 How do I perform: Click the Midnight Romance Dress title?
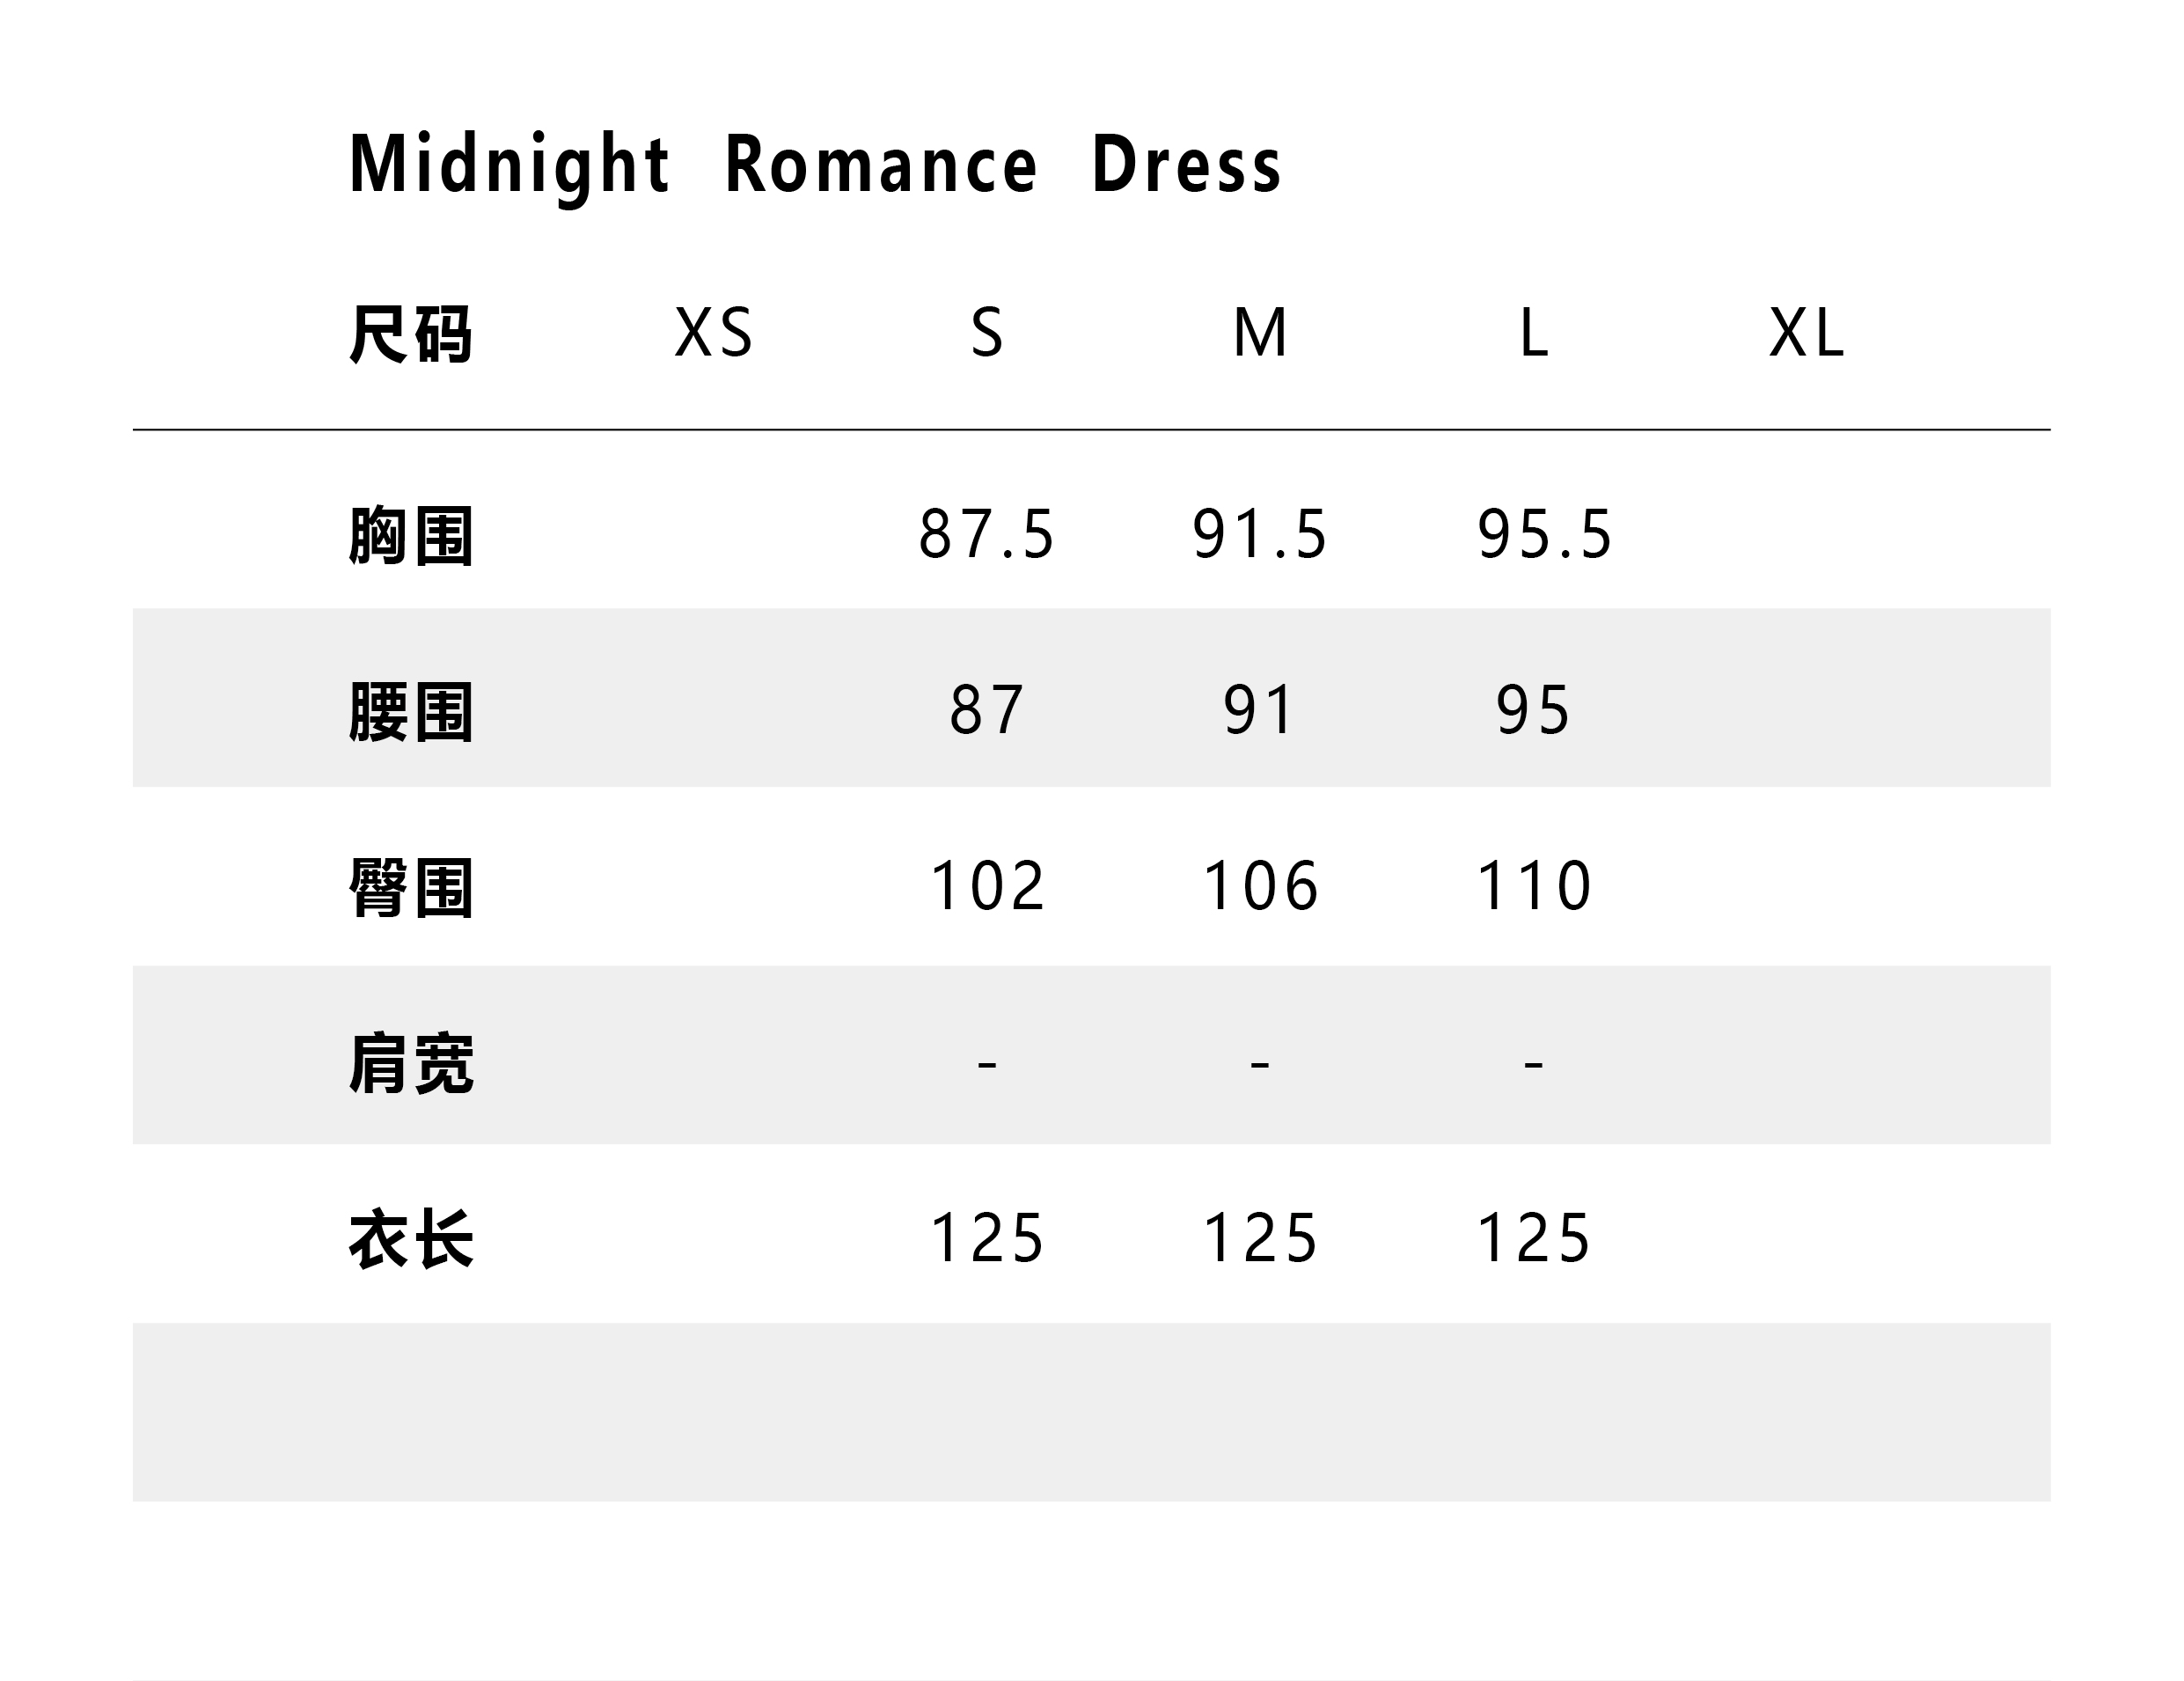pos(815,165)
